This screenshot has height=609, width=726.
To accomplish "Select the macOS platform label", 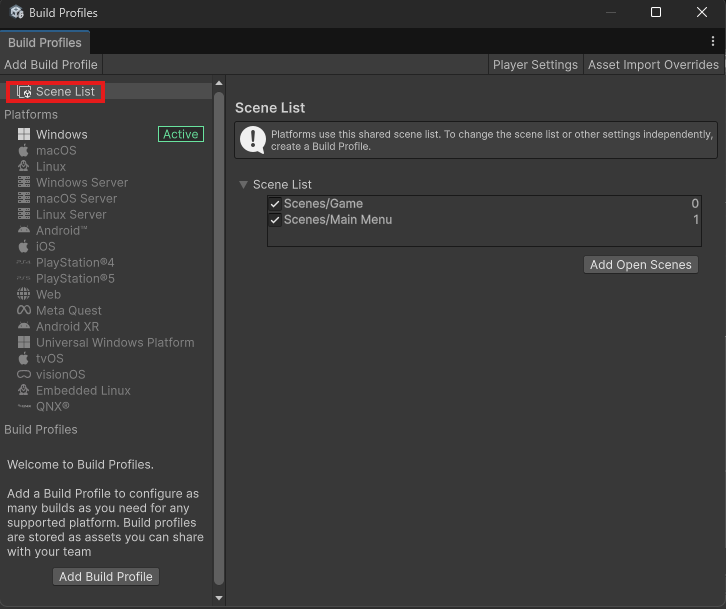I will click(x=56, y=151).
